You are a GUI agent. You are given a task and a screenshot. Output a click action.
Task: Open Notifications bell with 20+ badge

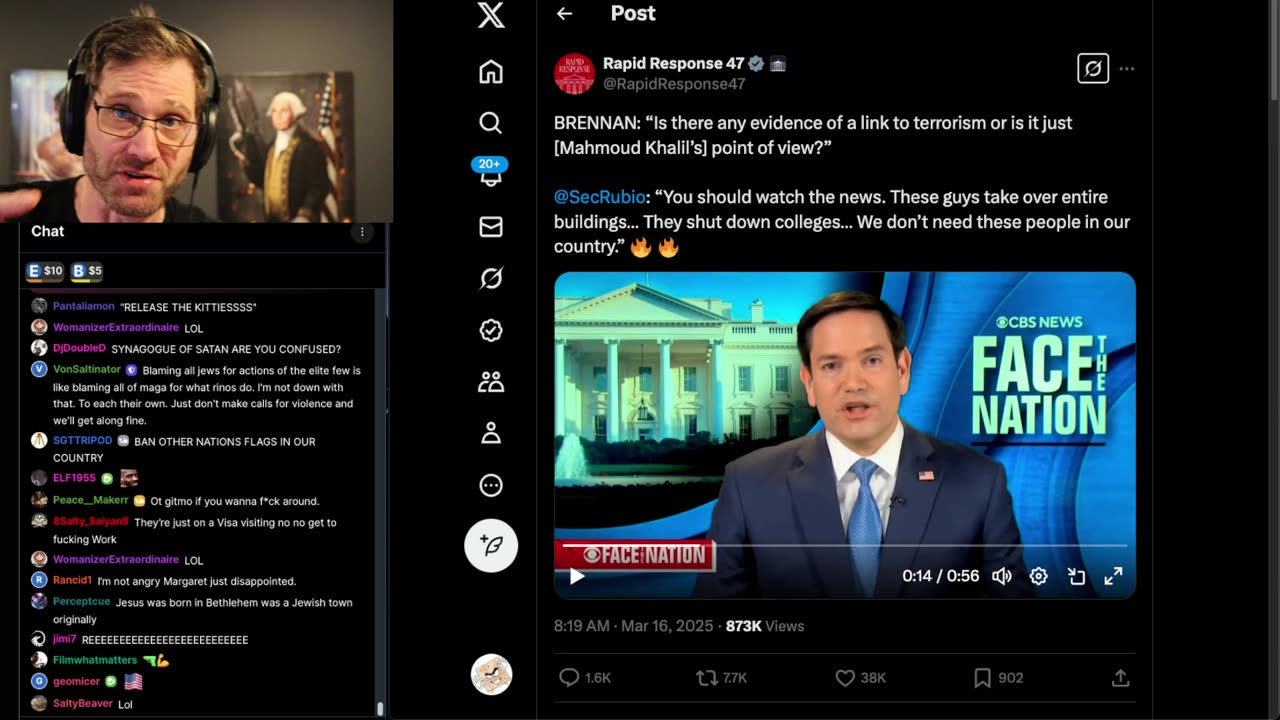click(x=490, y=171)
